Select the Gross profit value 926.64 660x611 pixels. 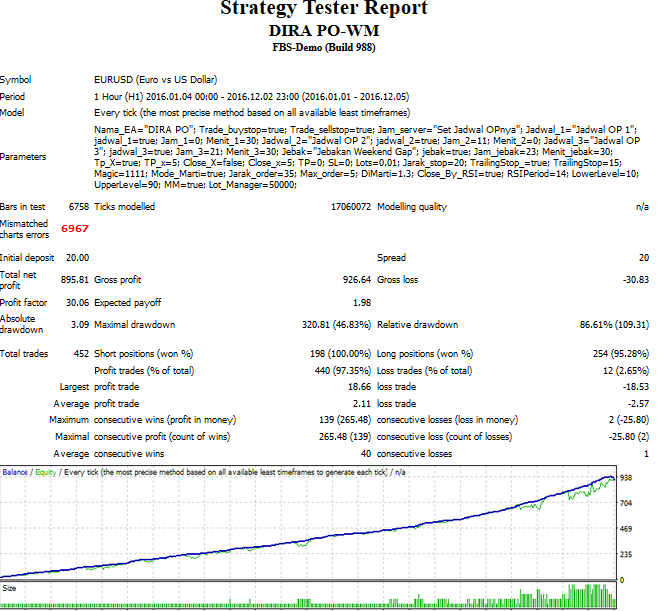coord(353,279)
